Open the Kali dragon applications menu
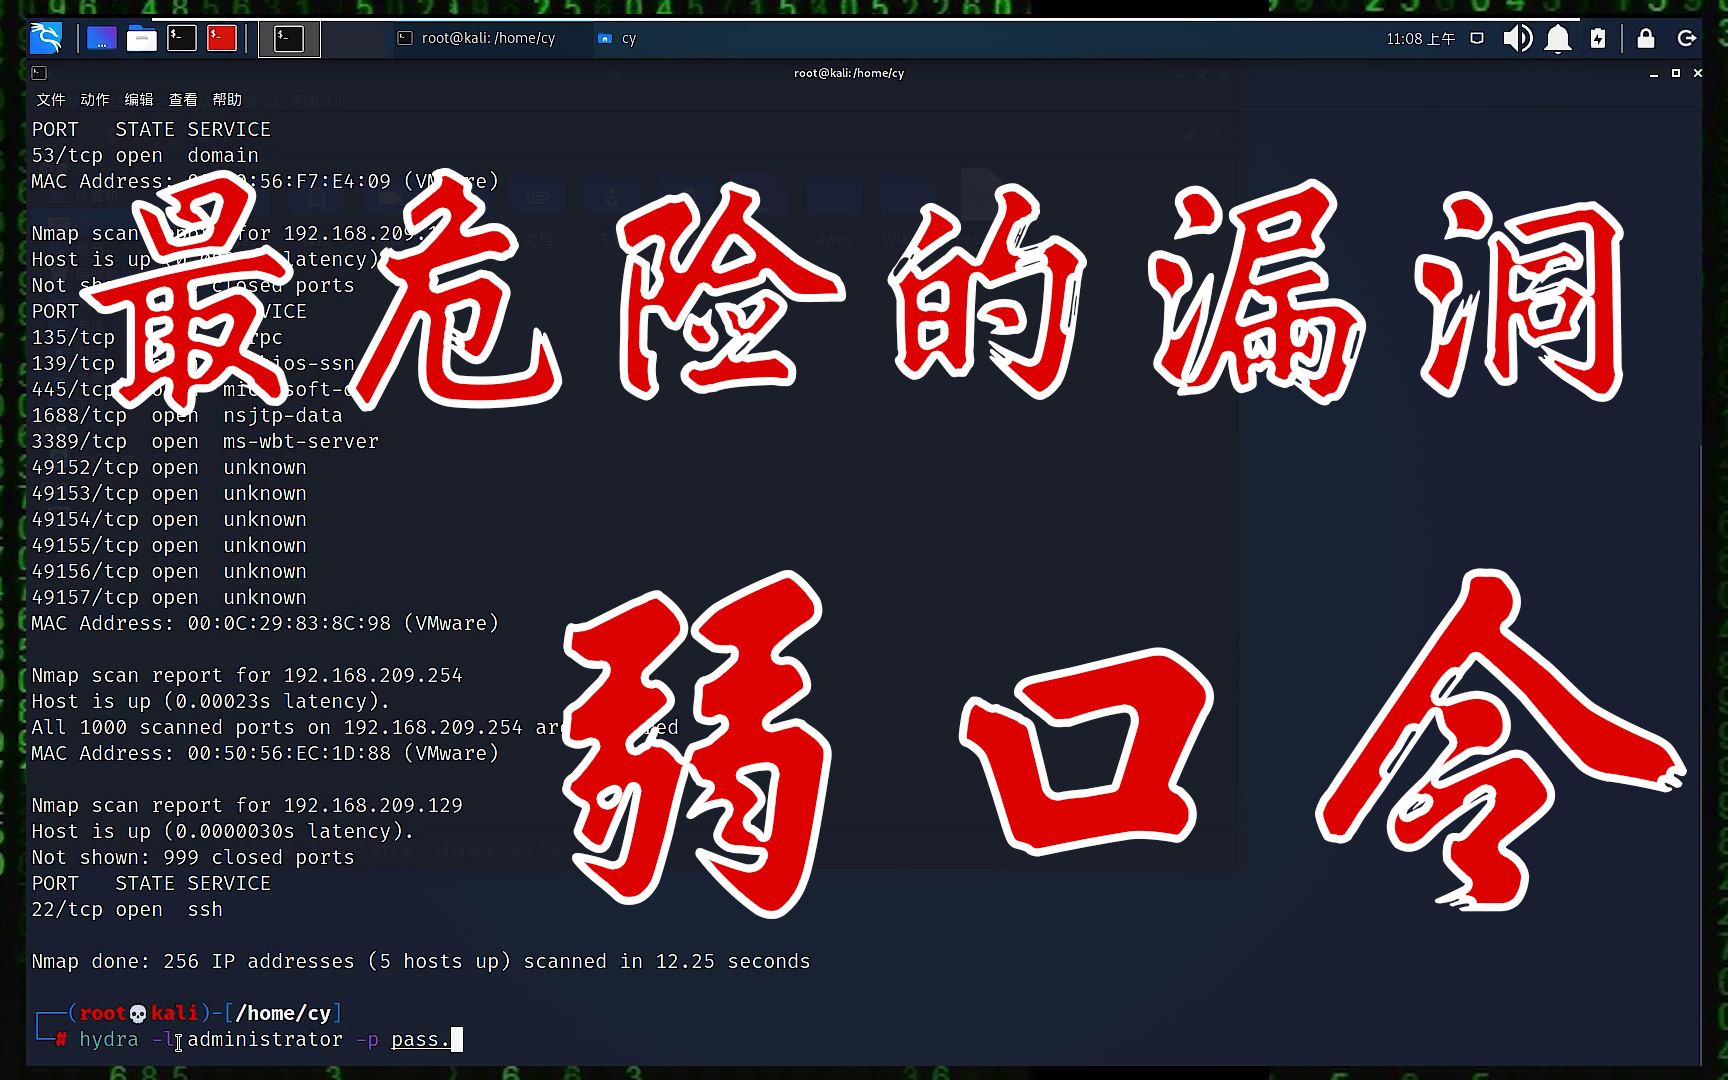The height and width of the screenshot is (1080, 1728). pyautogui.click(x=46, y=38)
